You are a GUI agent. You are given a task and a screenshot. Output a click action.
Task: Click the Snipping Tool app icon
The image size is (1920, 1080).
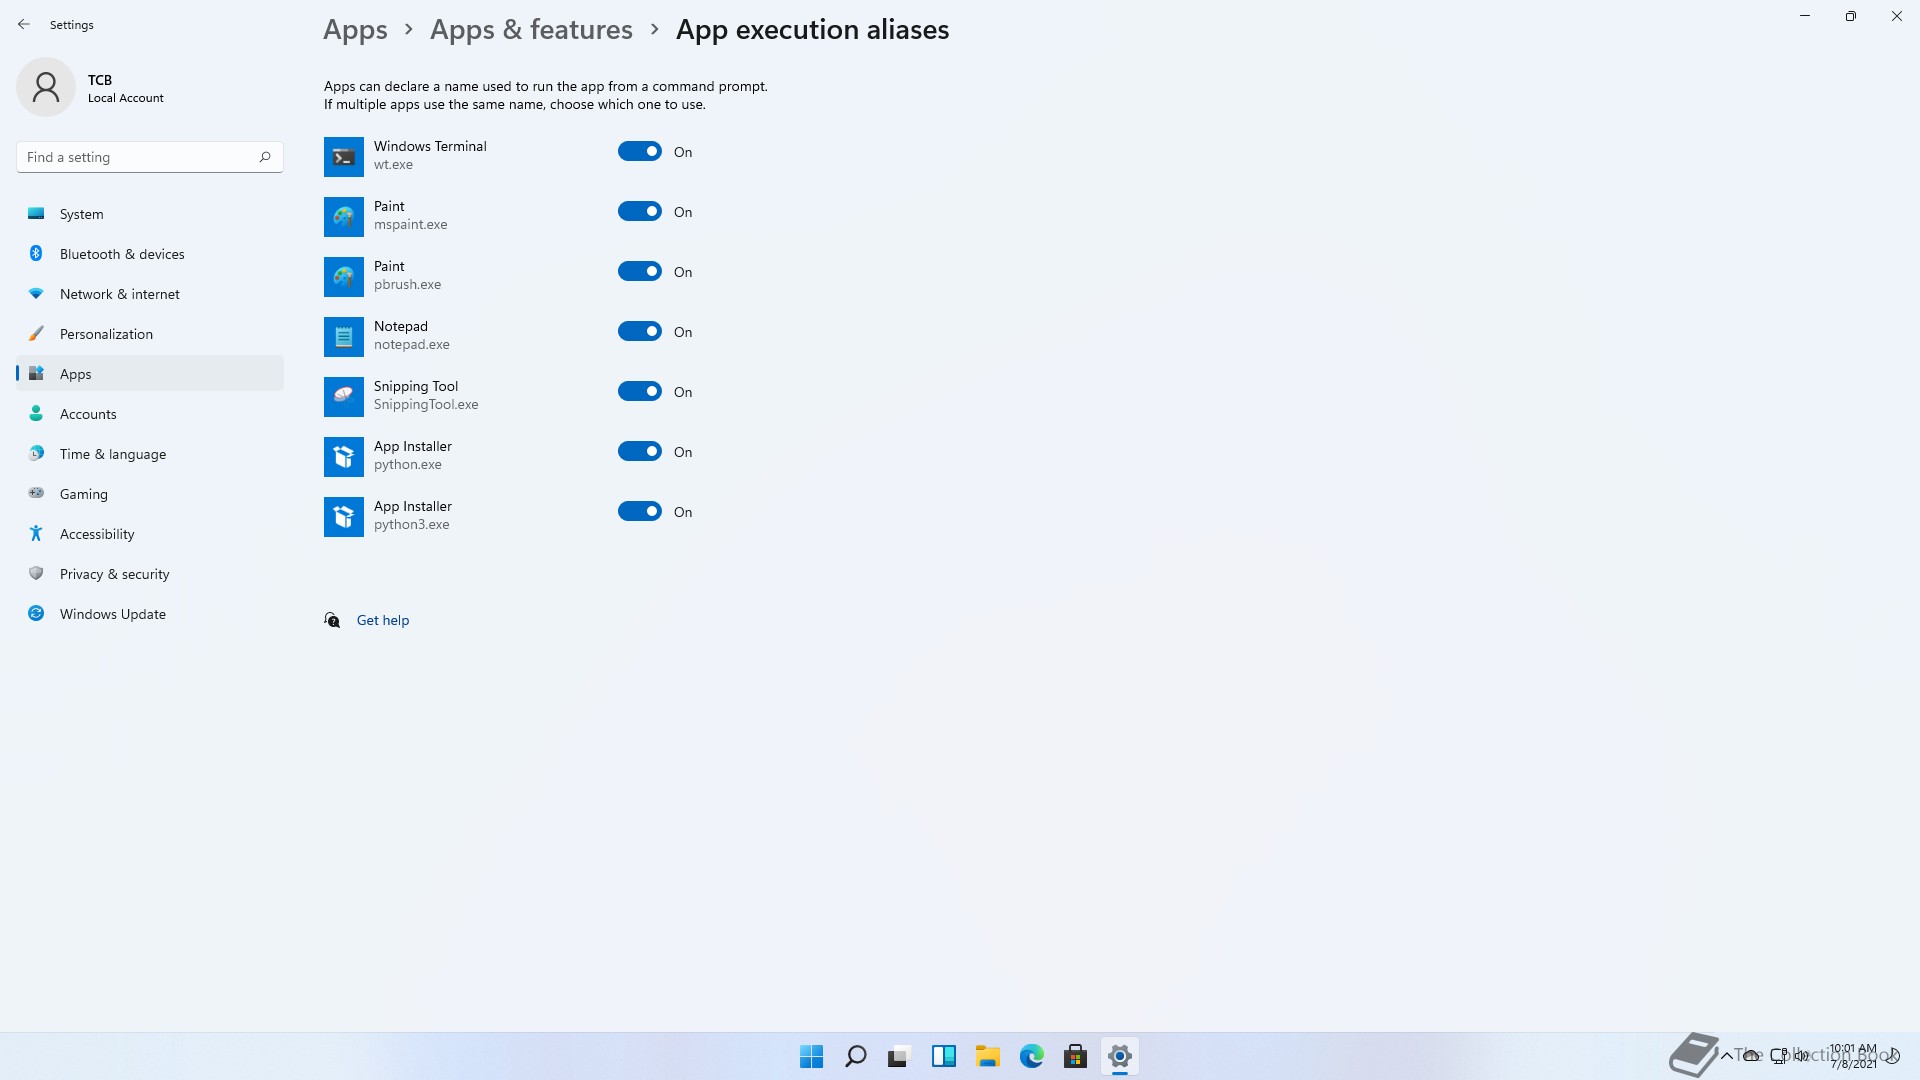344,397
